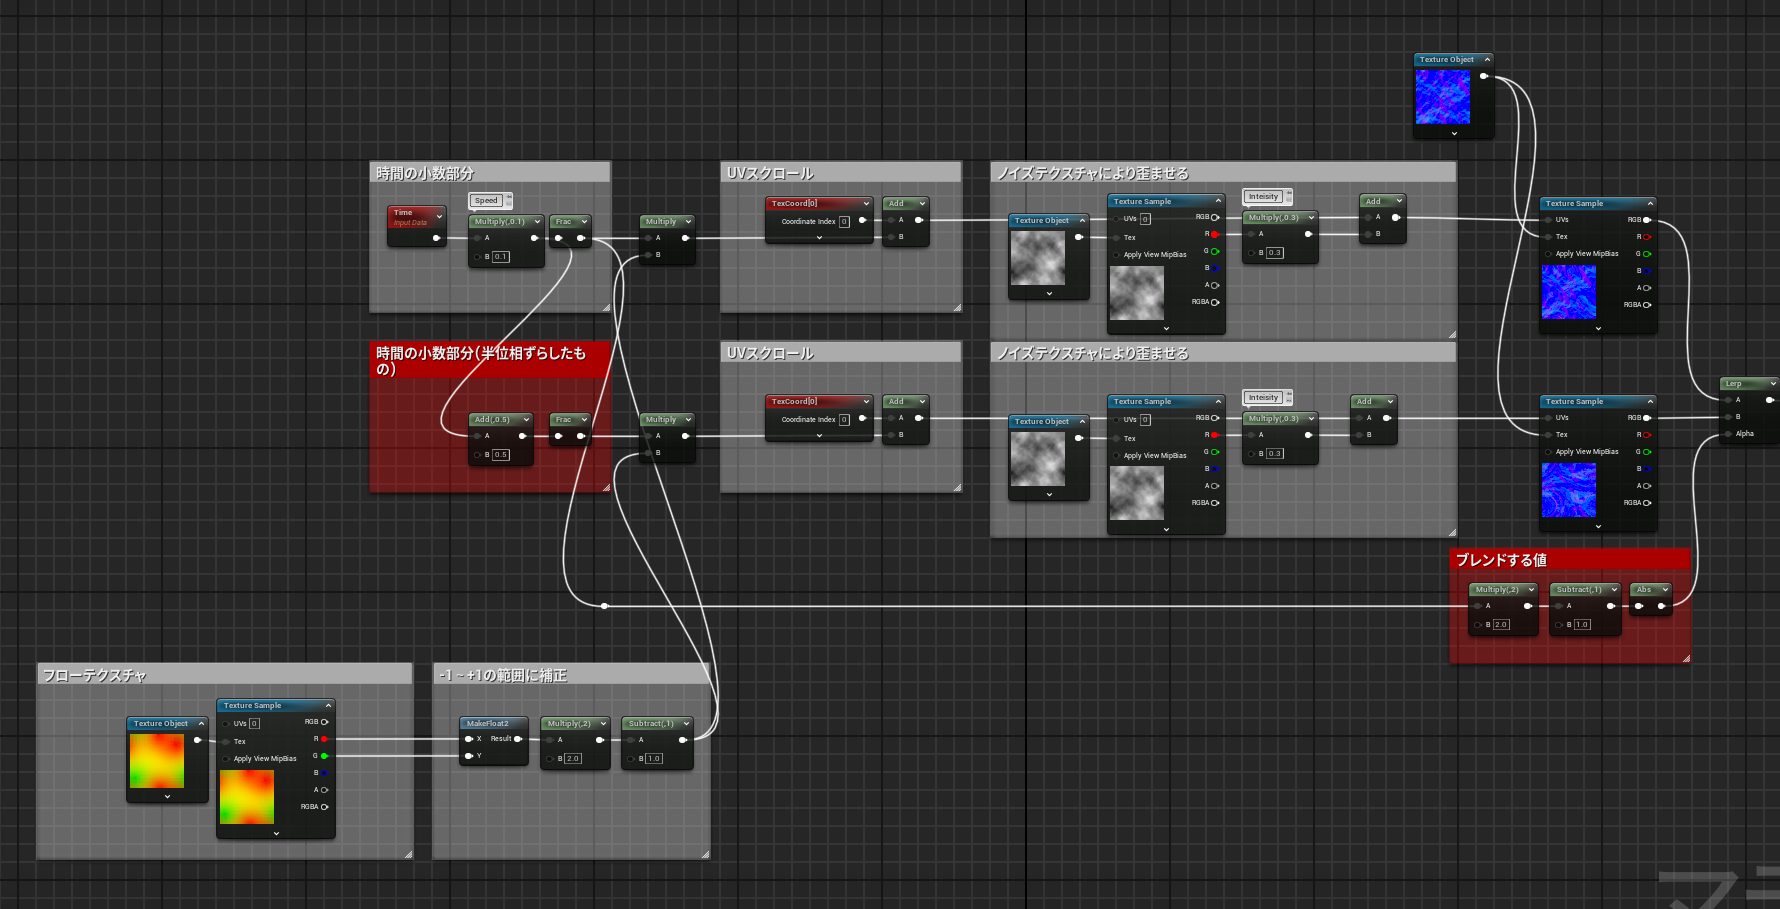Expand the preview chevron under the top Texture Object node

coord(1452,132)
